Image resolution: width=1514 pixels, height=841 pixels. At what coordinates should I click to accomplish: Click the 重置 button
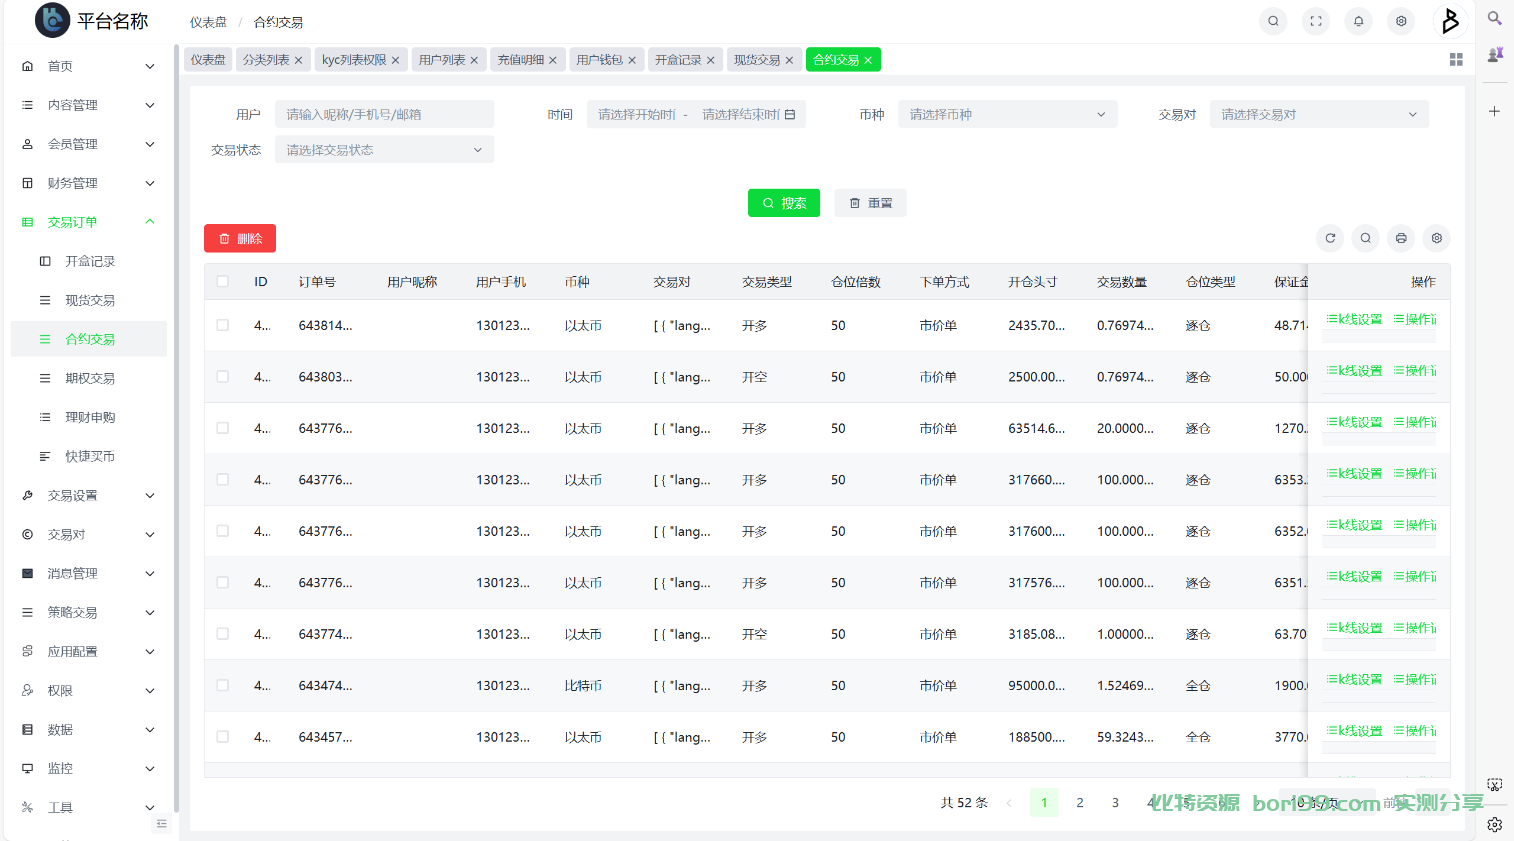click(871, 203)
